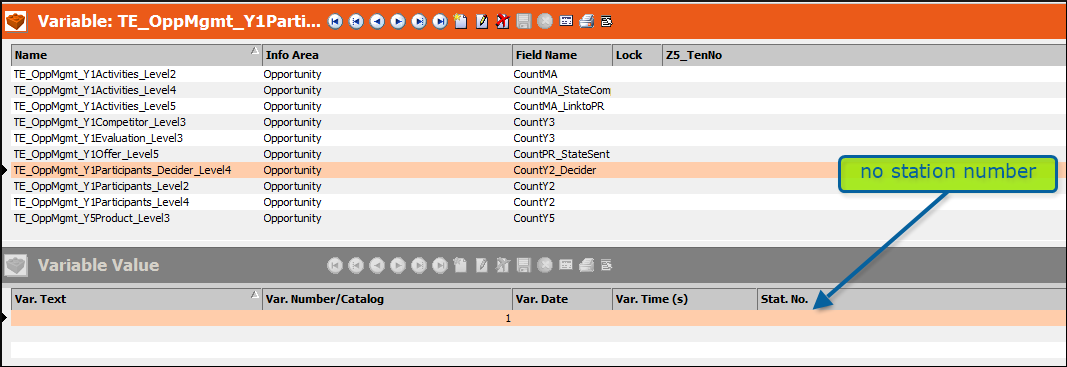Switch to mask view in Variable Value toolbar
The width and height of the screenshot is (1067, 367).
(565, 265)
